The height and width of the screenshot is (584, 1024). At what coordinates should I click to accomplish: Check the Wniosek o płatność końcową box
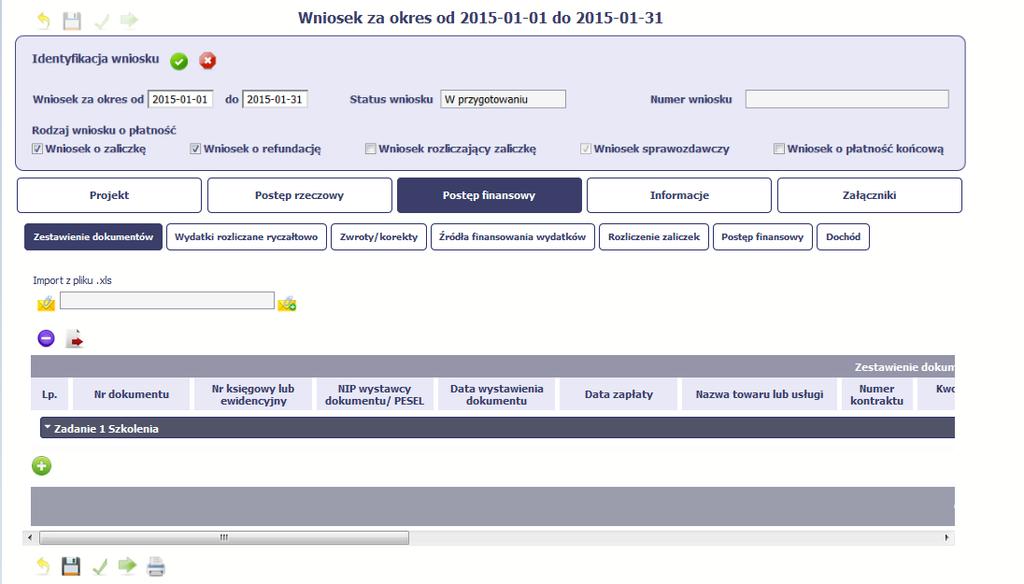click(x=779, y=149)
